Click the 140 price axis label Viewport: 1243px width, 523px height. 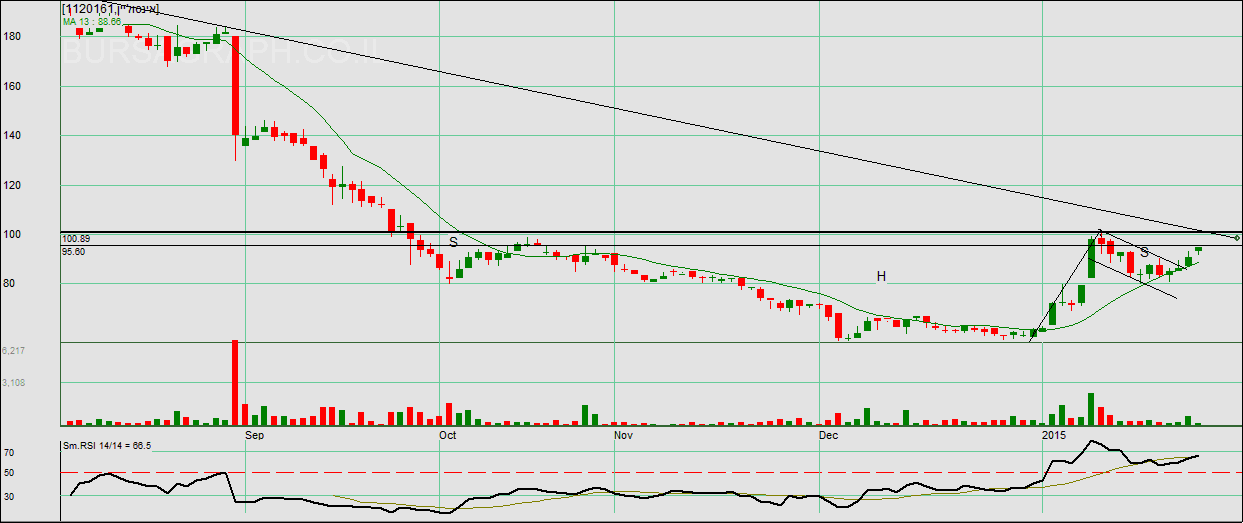pyautogui.click(x=13, y=136)
